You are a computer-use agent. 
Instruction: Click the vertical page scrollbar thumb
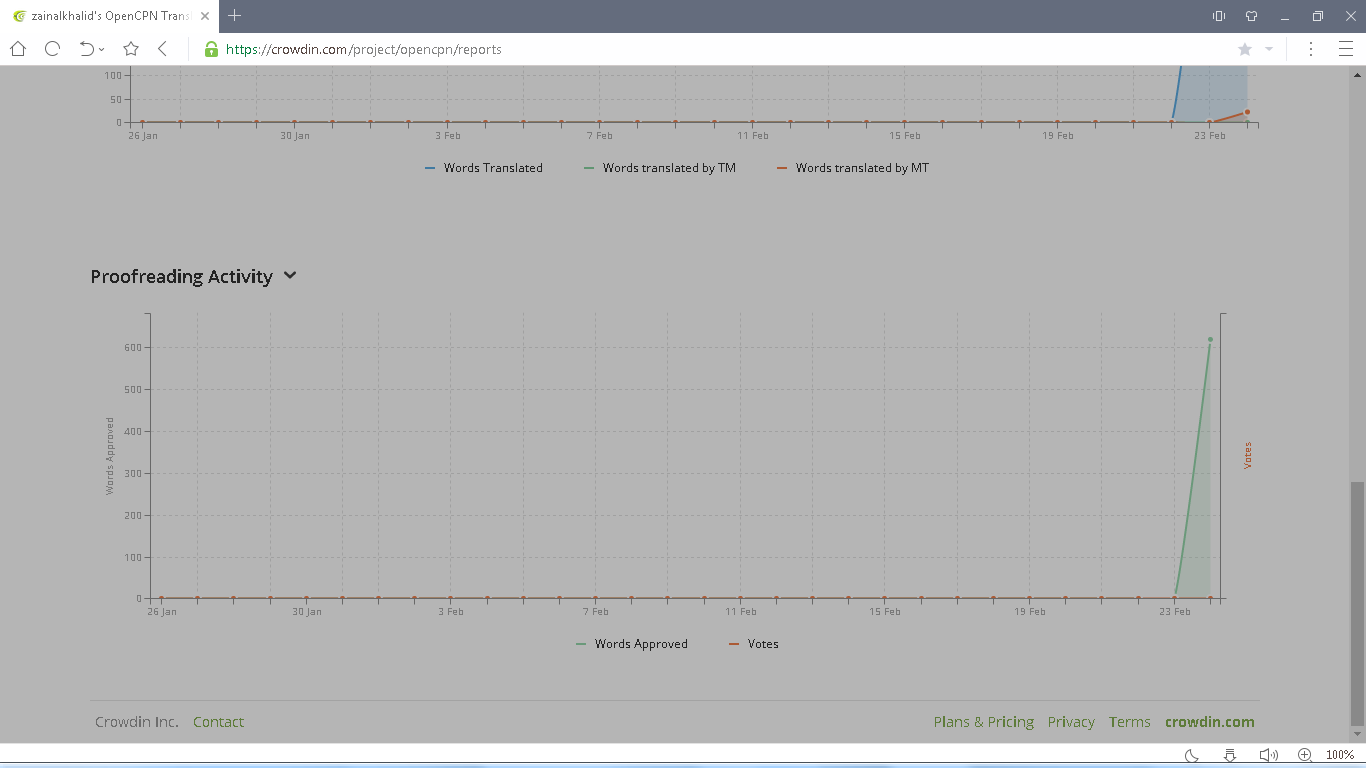tap(1357, 603)
